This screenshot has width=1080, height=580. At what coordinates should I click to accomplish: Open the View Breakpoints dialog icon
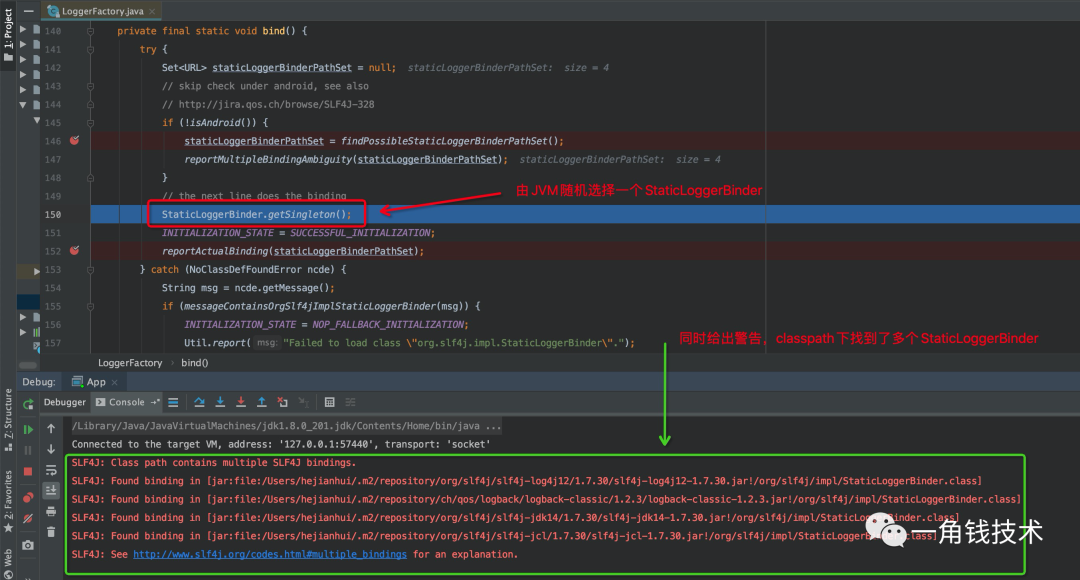(28, 497)
